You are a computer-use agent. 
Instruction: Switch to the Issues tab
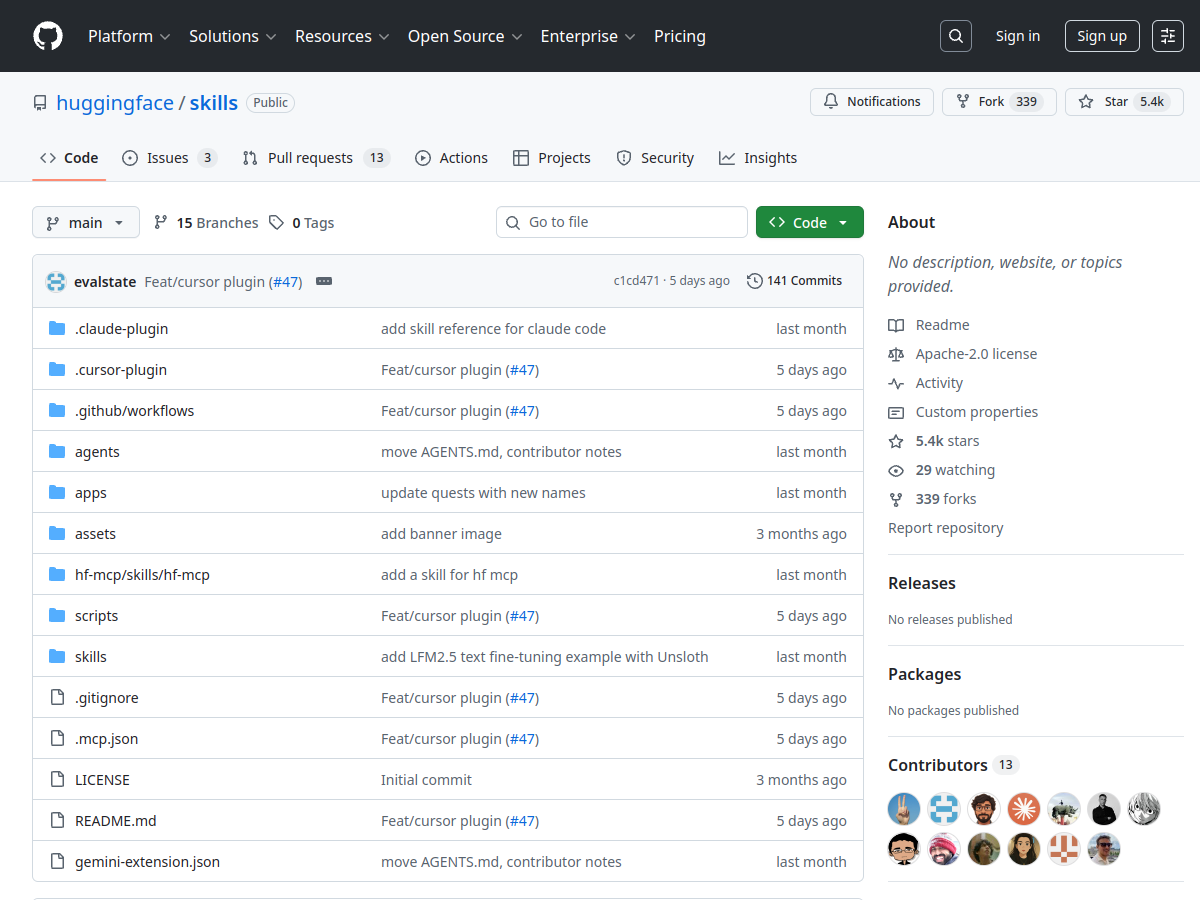[168, 158]
